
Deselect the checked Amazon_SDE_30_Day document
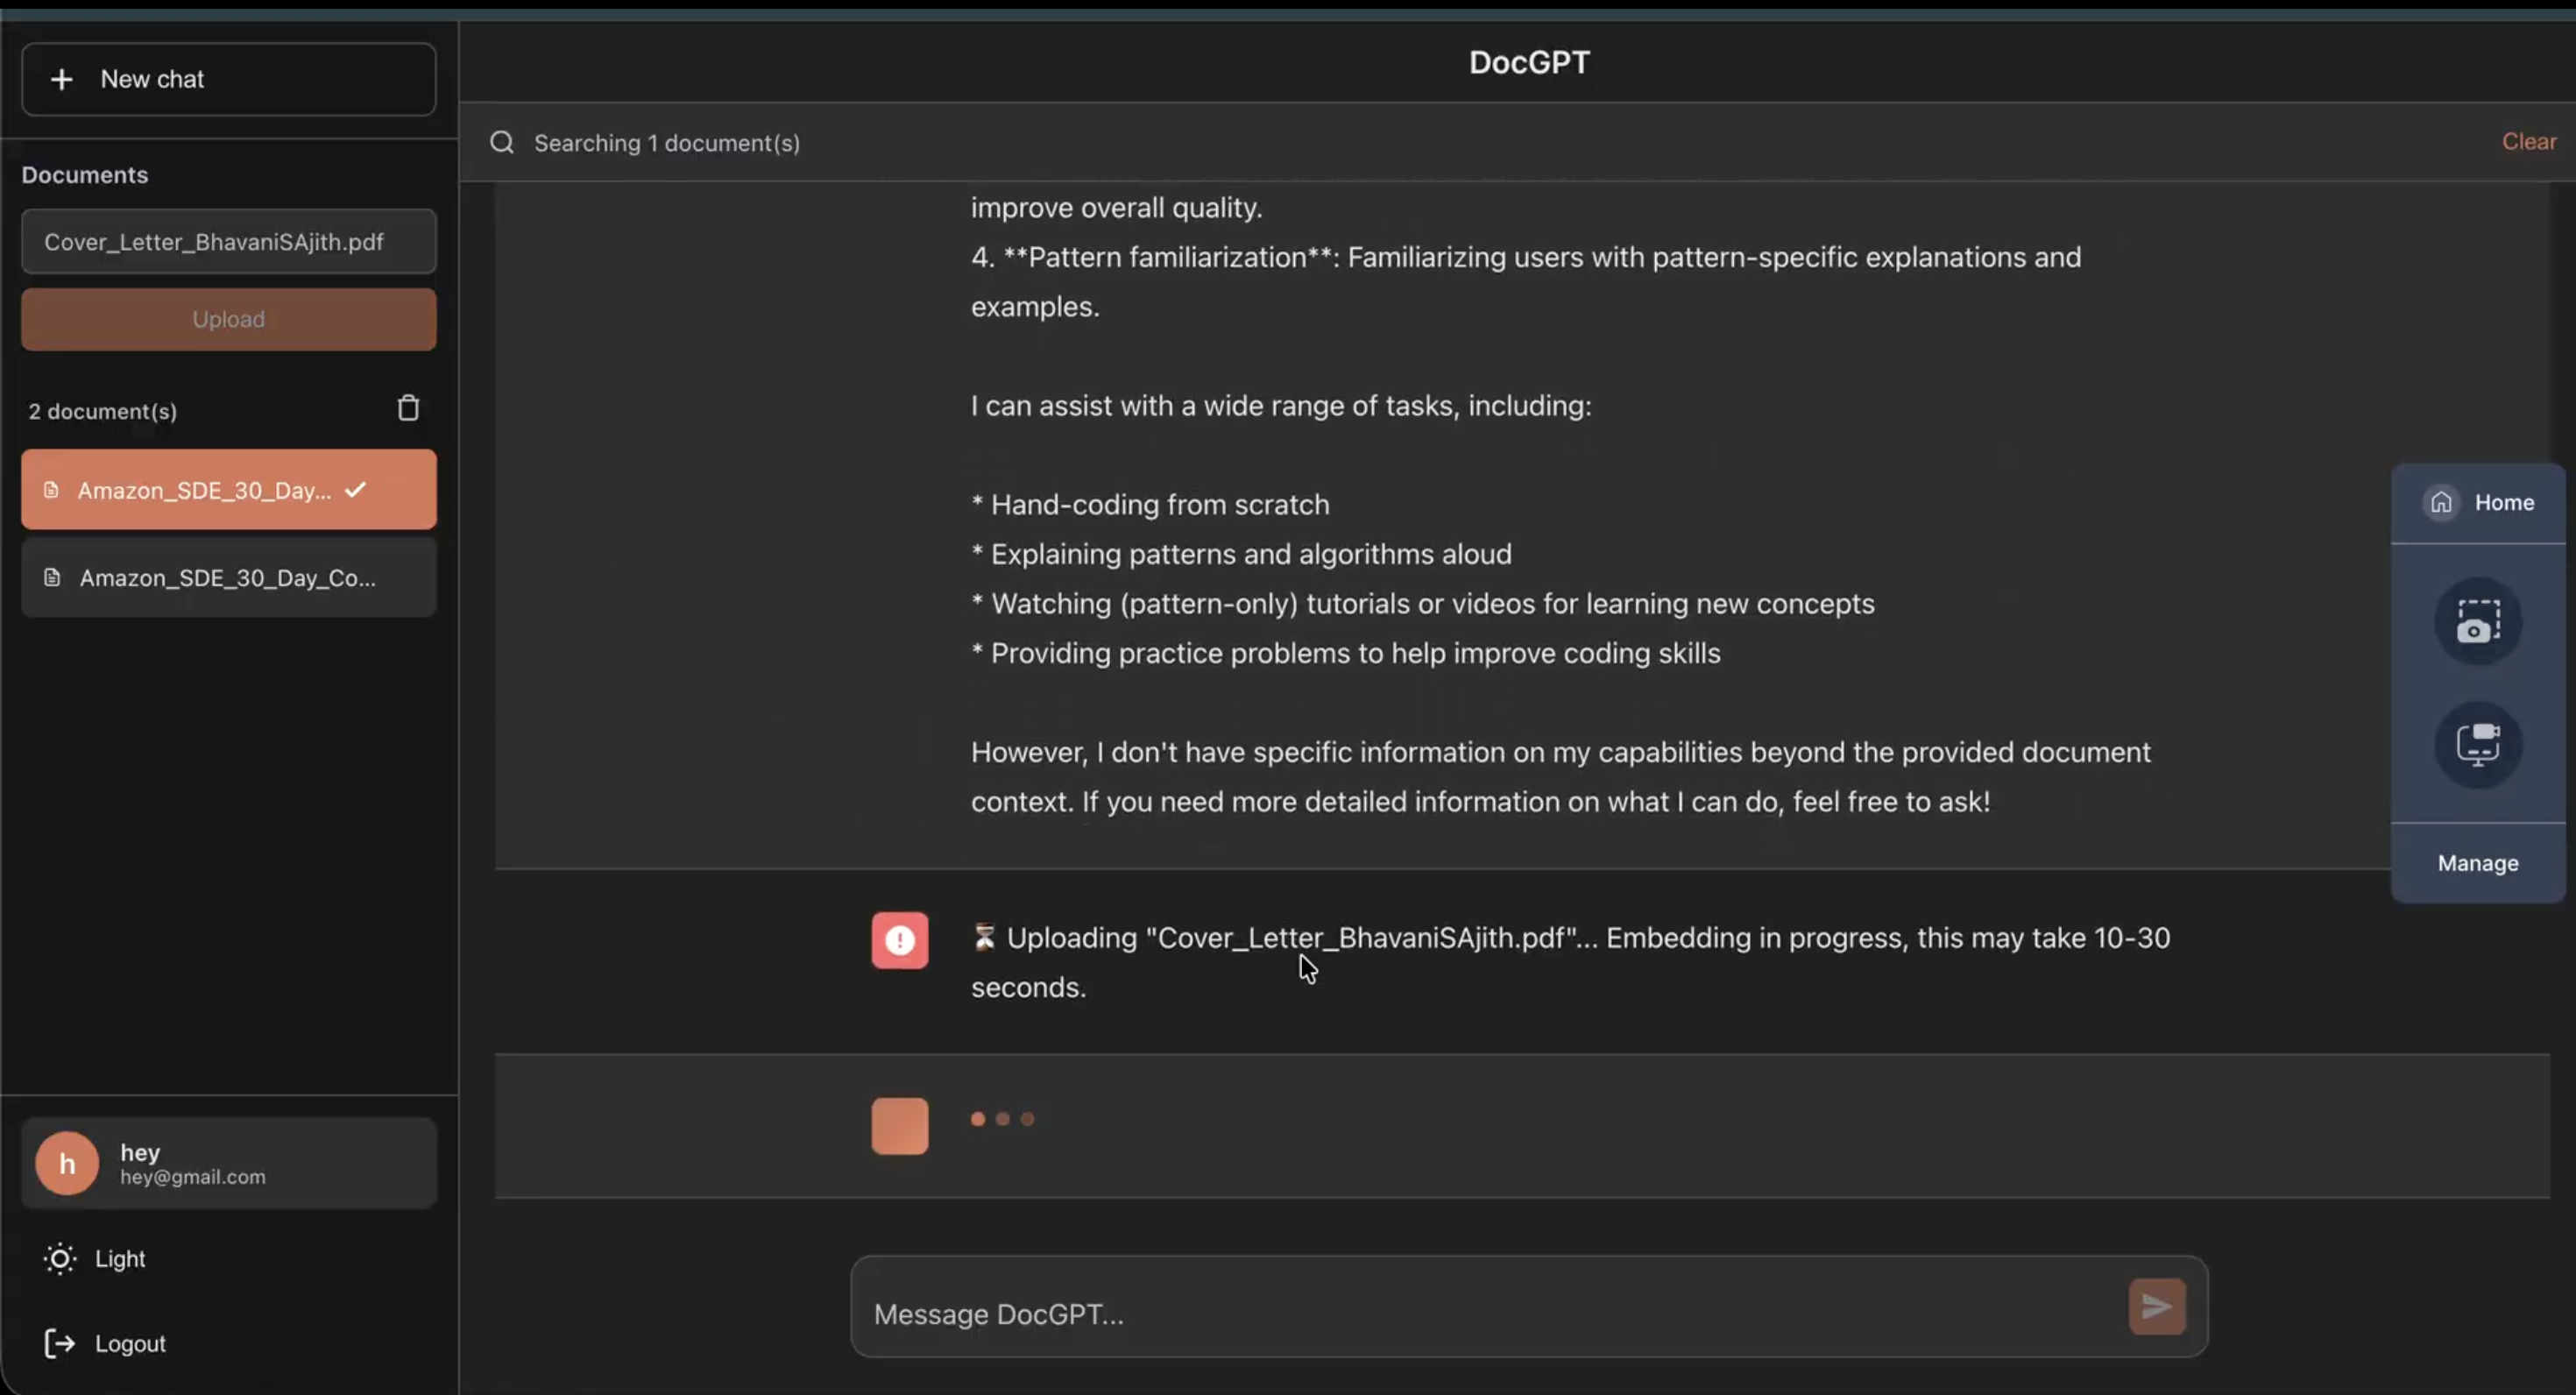(x=229, y=489)
